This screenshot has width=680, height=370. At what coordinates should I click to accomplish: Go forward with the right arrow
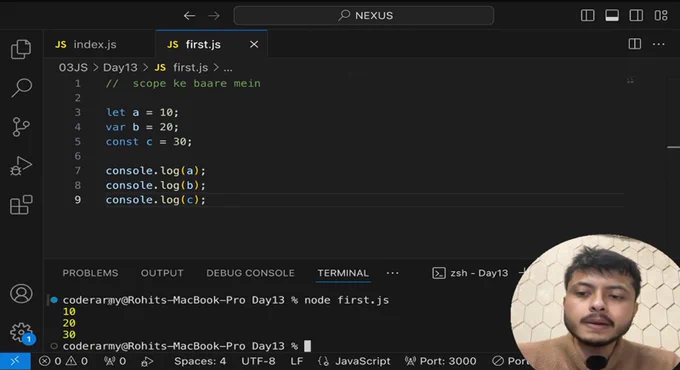pyautogui.click(x=214, y=16)
